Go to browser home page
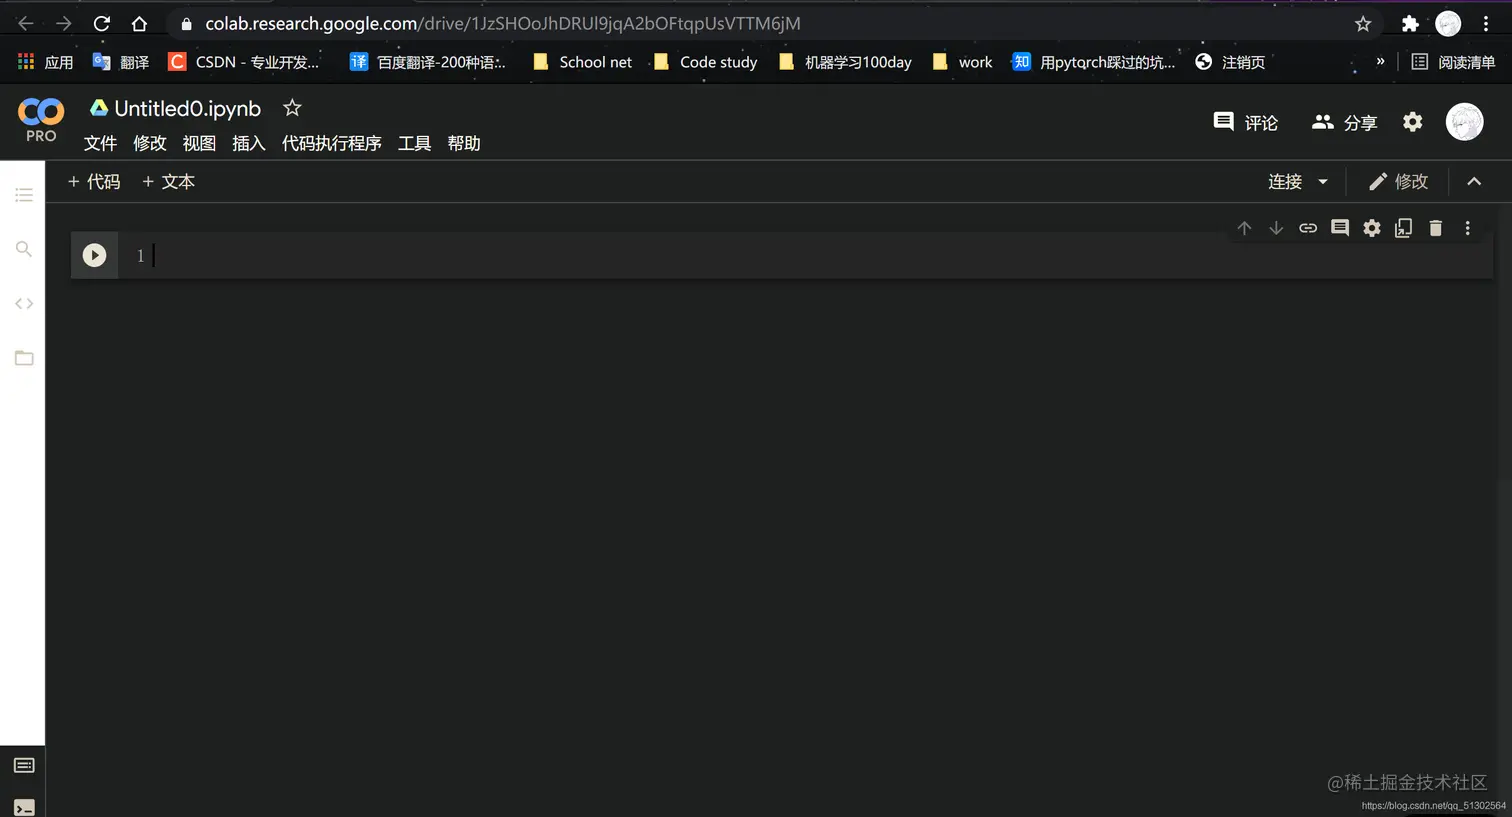The image size is (1512, 817). coord(139,23)
